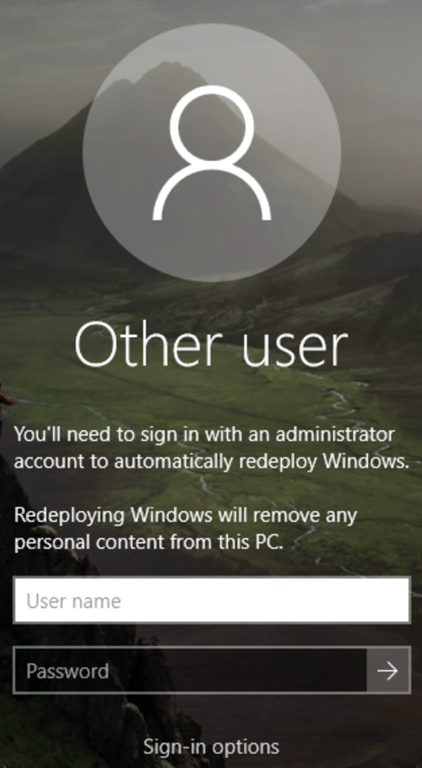
Task: Click the word "Other" in the heading
Action: click(149, 344)
